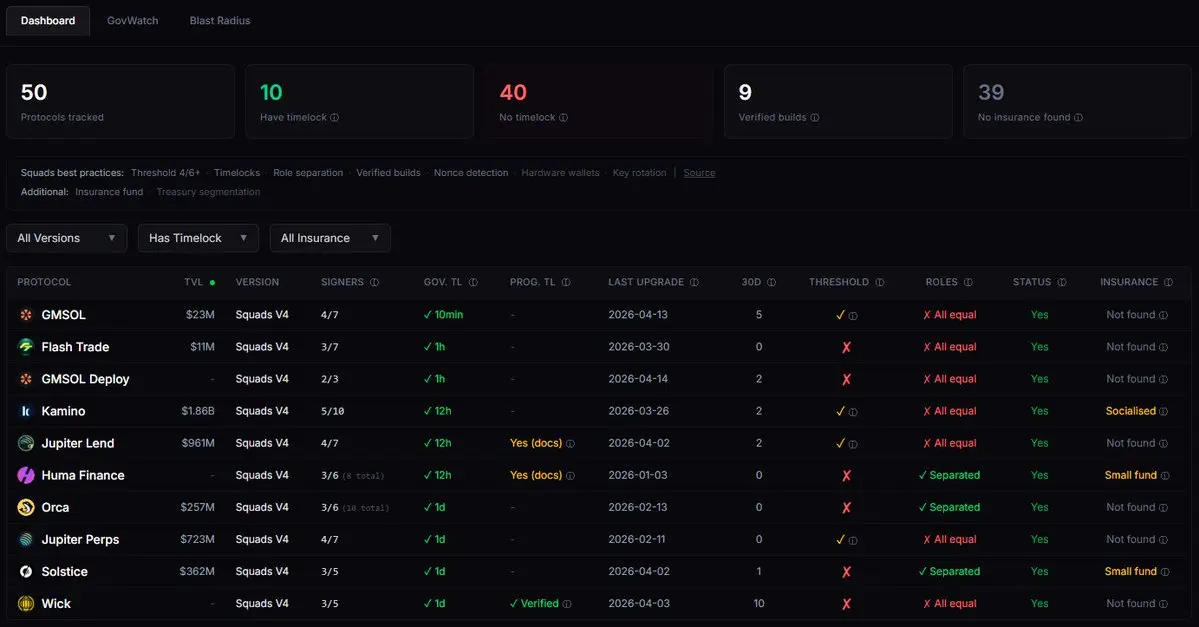This screenshot has height=627, width=1199.
Task: Sort by the VERSION column header
Action: [x=257, y=282]
